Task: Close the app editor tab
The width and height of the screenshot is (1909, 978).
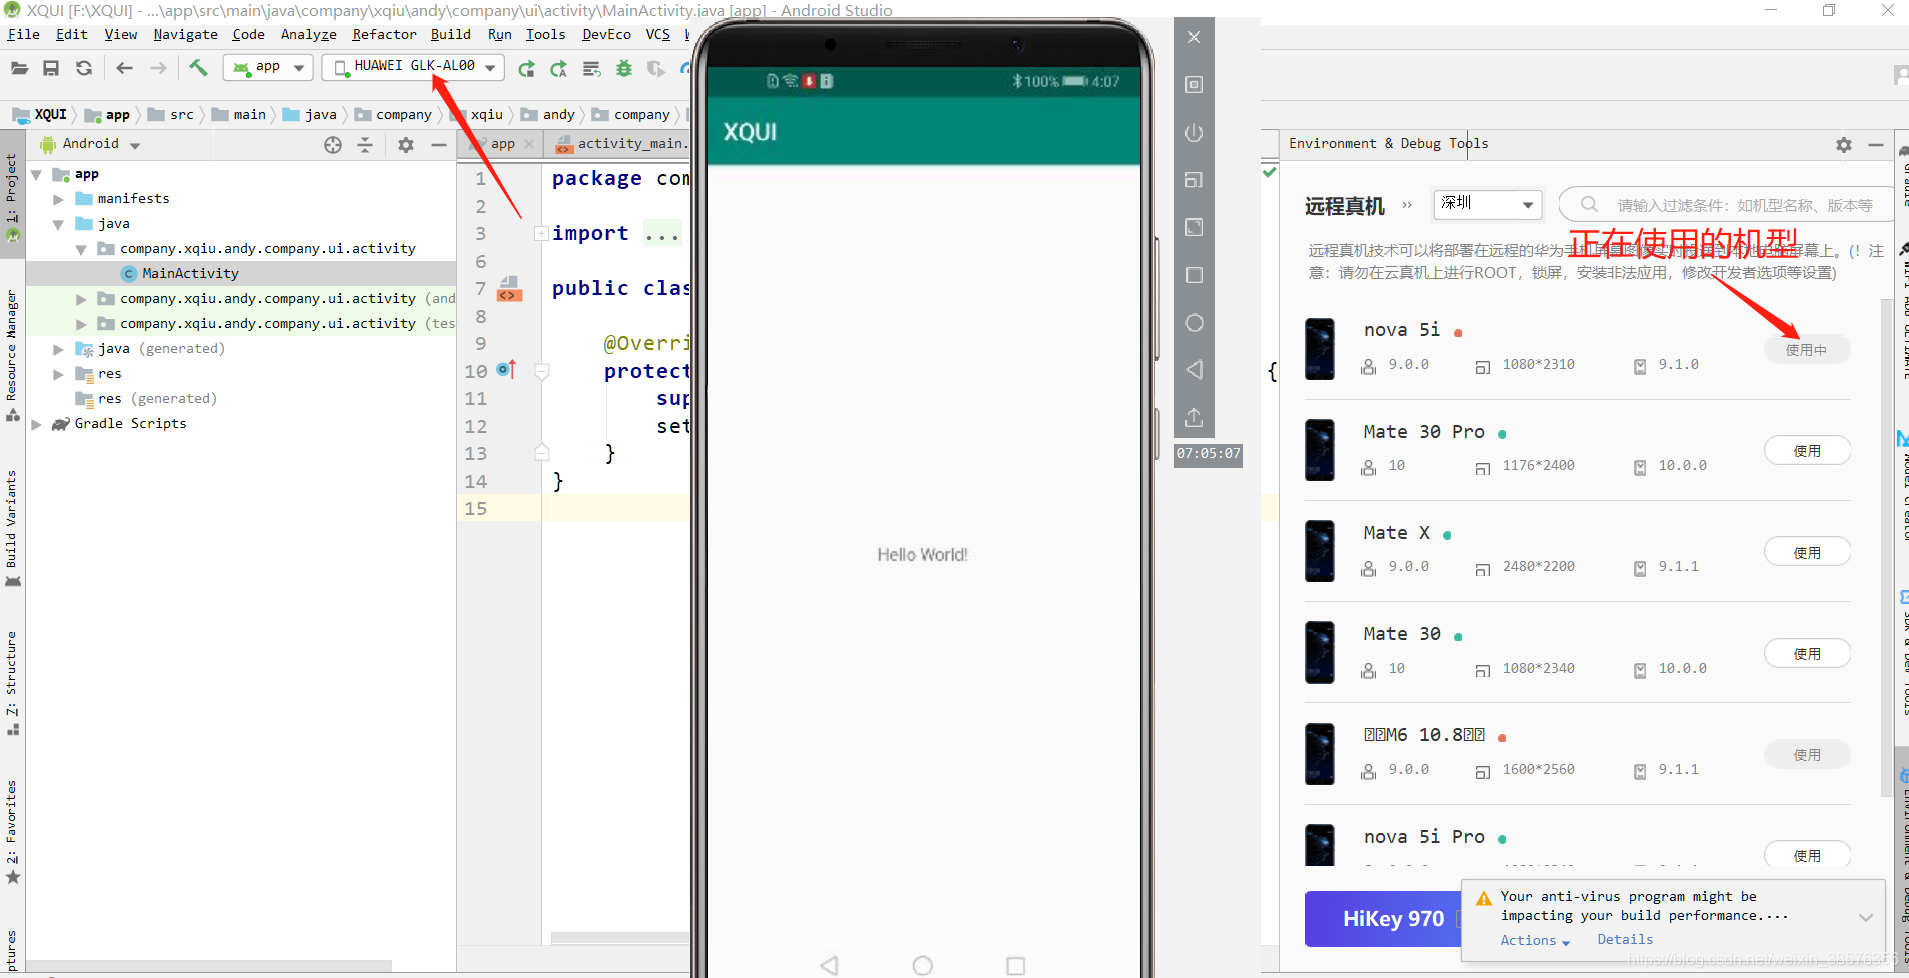Action: [529, 144]
